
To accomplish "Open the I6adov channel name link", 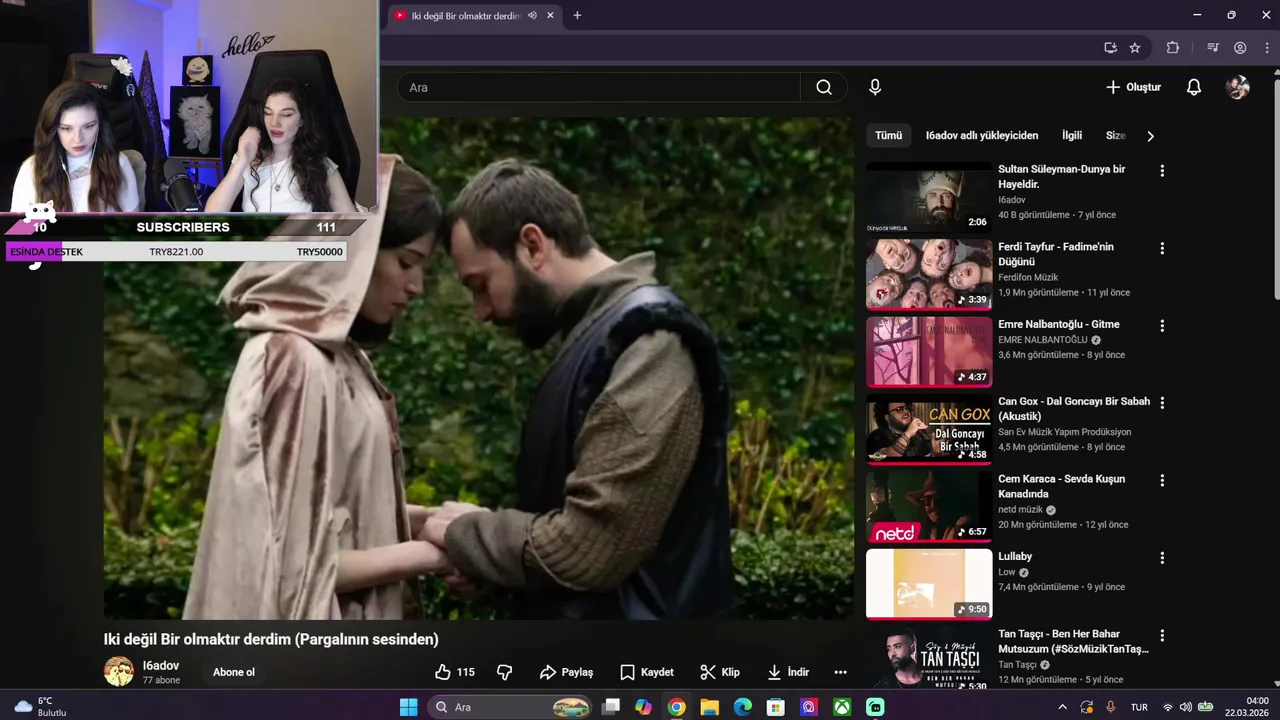I will coord(161,666).
